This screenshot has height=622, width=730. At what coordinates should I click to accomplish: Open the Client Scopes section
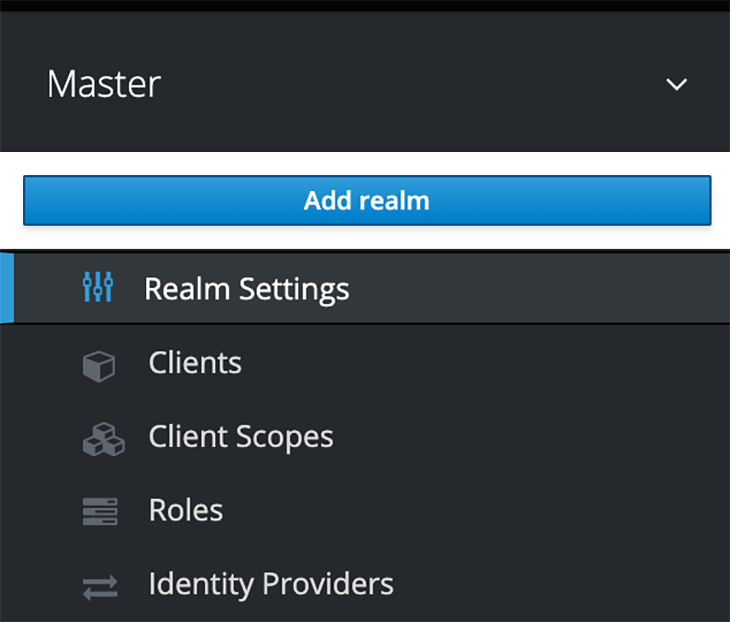point(241,437)
